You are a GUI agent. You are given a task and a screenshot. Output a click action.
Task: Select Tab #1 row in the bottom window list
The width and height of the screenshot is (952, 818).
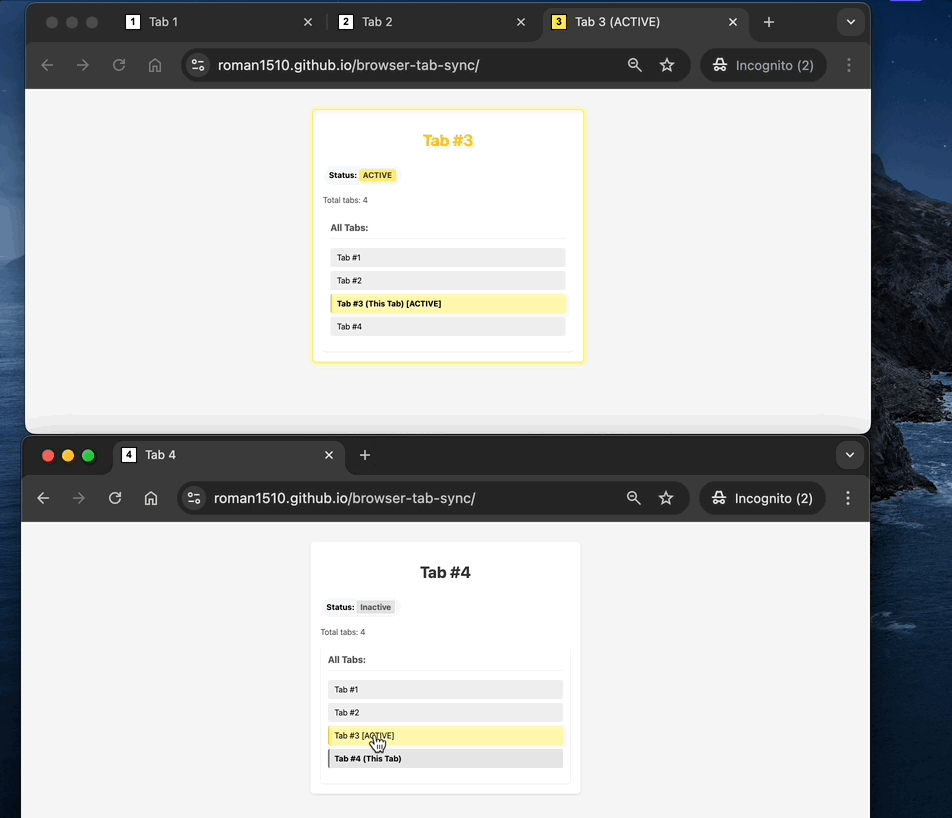tap(445, 689)
